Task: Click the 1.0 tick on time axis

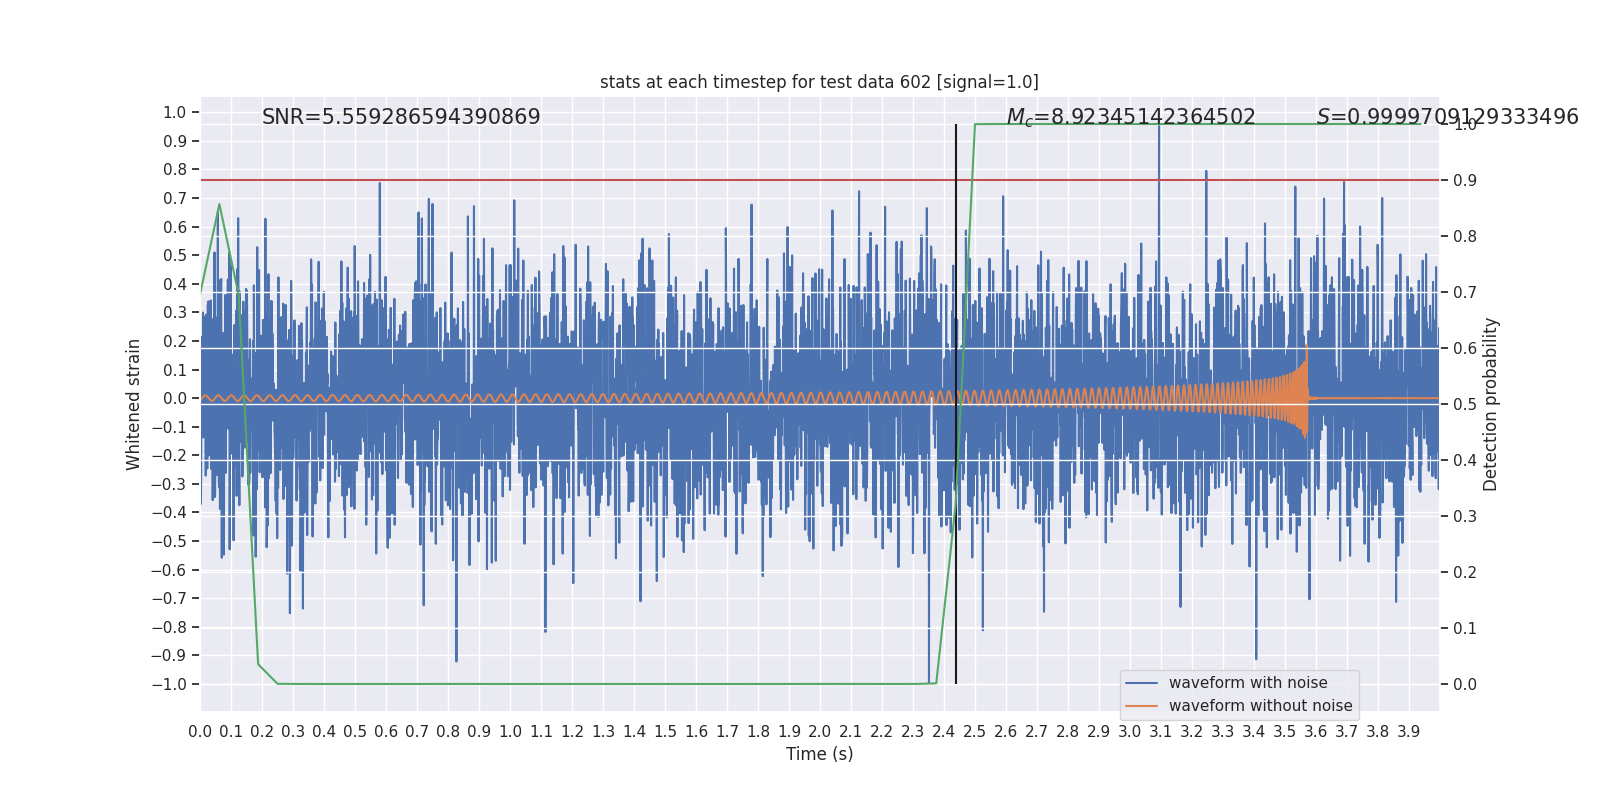Action: click(510, 732)
